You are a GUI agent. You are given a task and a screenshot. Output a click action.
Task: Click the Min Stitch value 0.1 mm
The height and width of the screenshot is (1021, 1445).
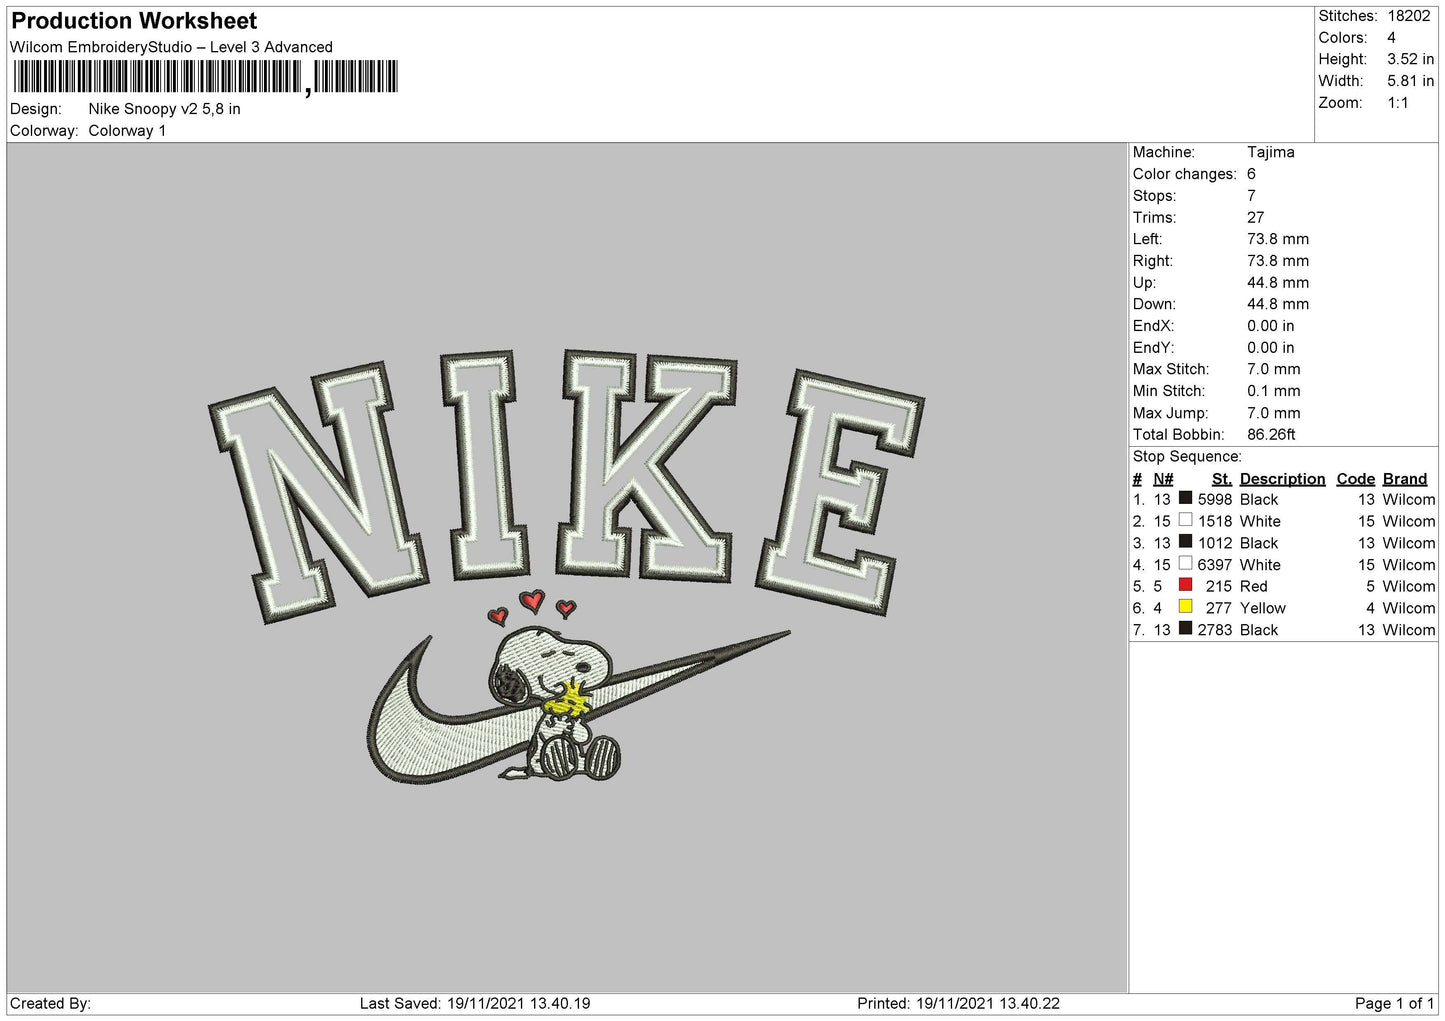[1273, 391]
